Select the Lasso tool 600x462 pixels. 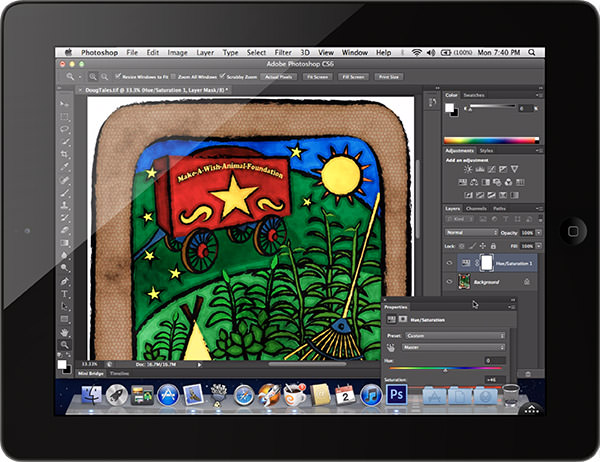coord(64,129)
